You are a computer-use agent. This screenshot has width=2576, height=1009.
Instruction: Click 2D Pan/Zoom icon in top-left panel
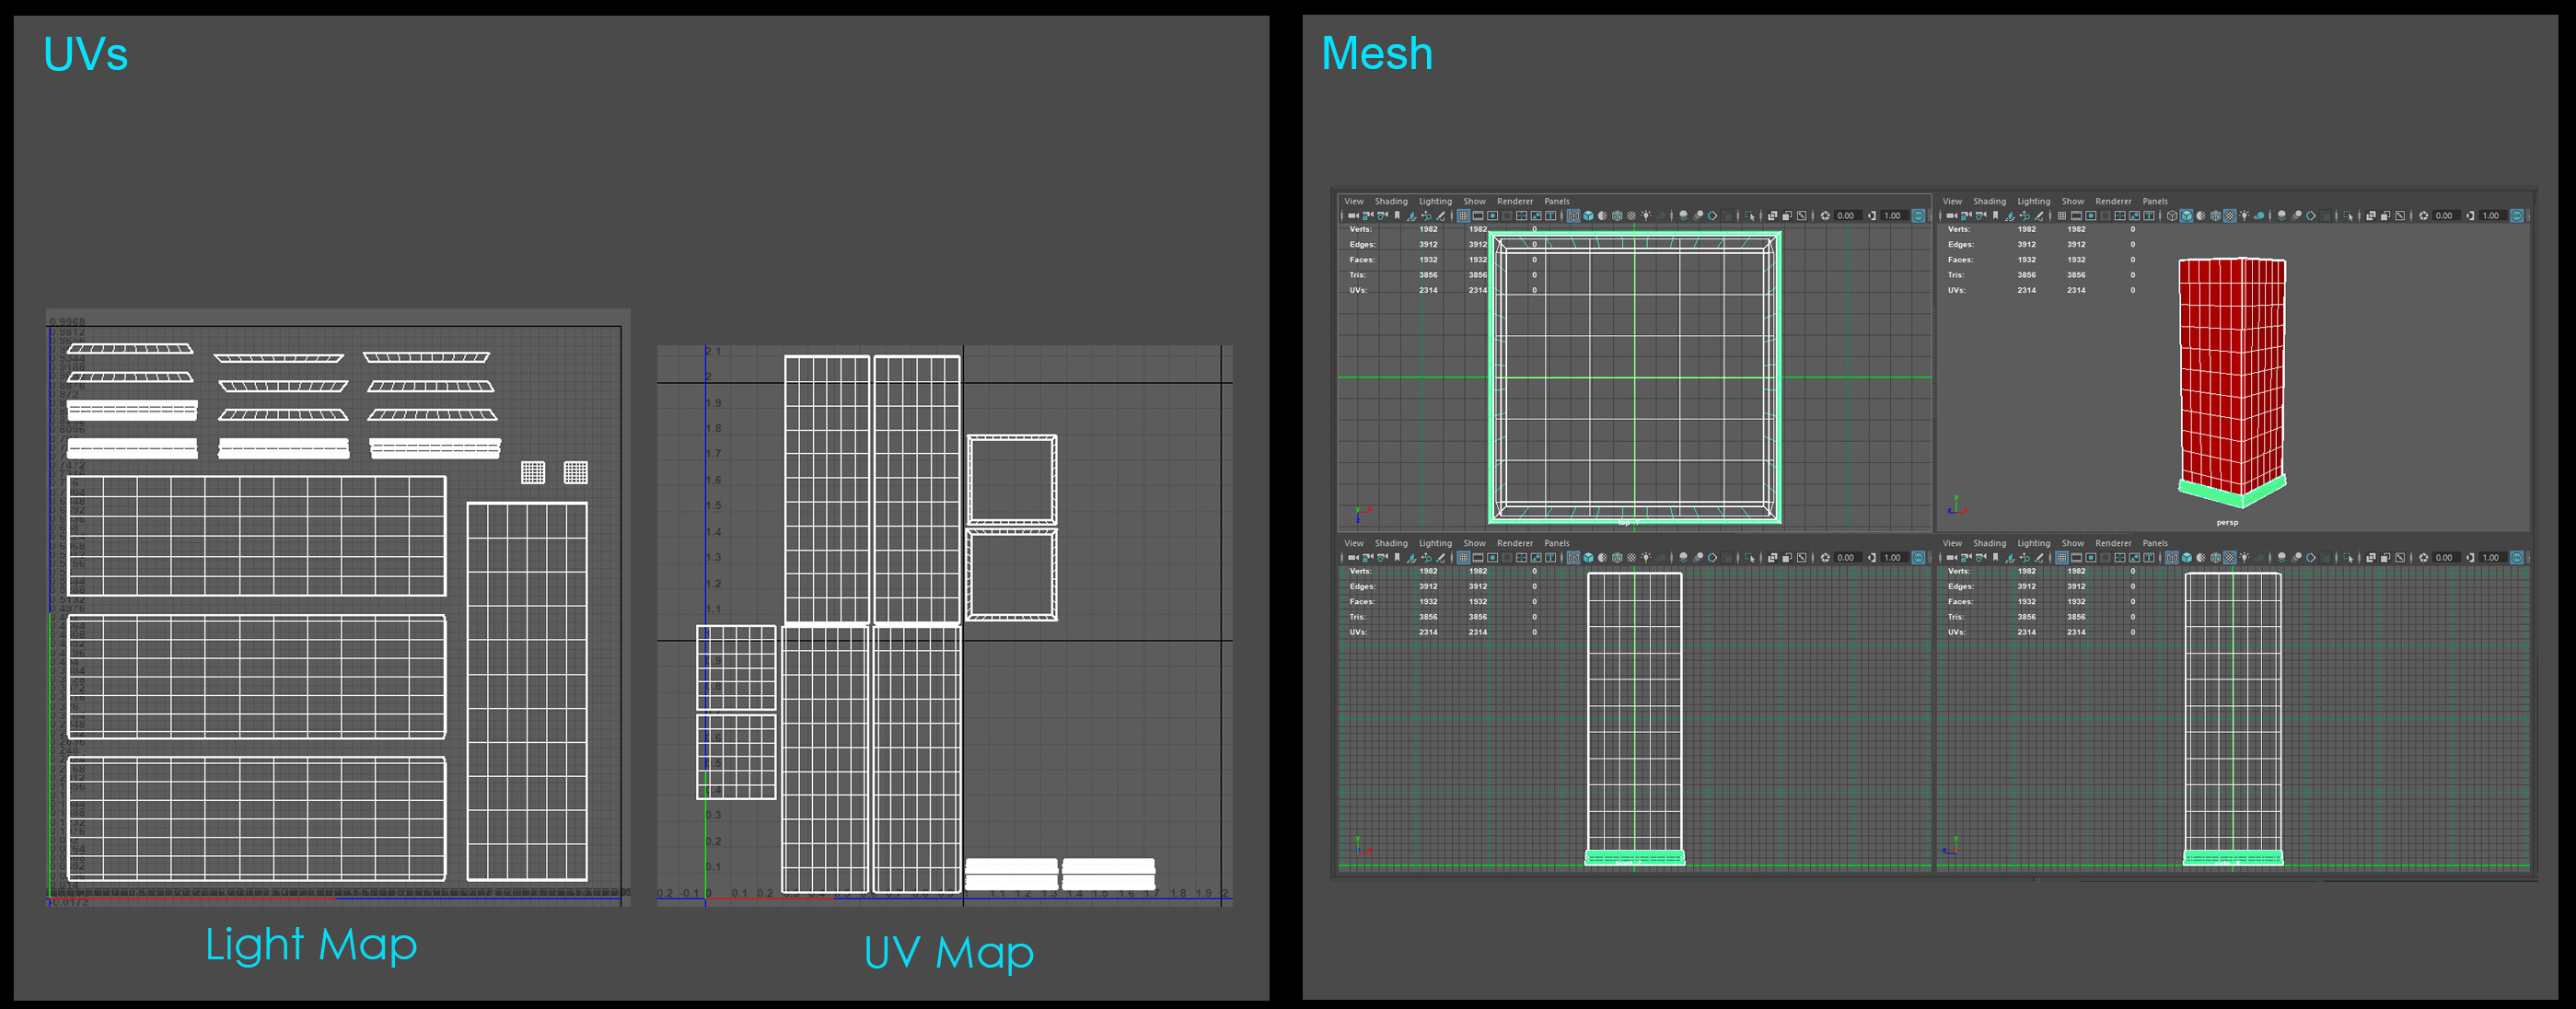pos(1426,216)
